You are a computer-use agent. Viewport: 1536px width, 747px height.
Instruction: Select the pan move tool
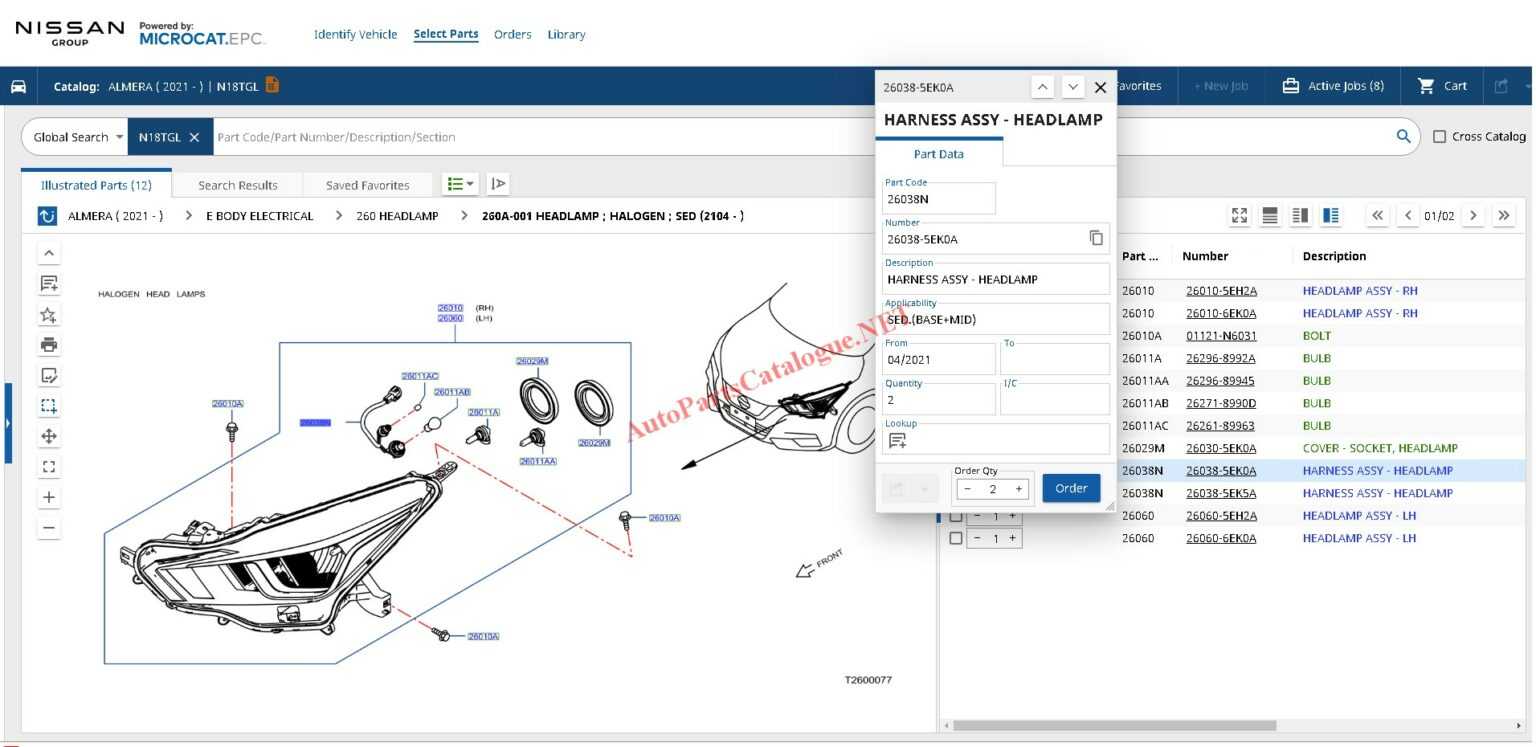[x=49, y=436]
